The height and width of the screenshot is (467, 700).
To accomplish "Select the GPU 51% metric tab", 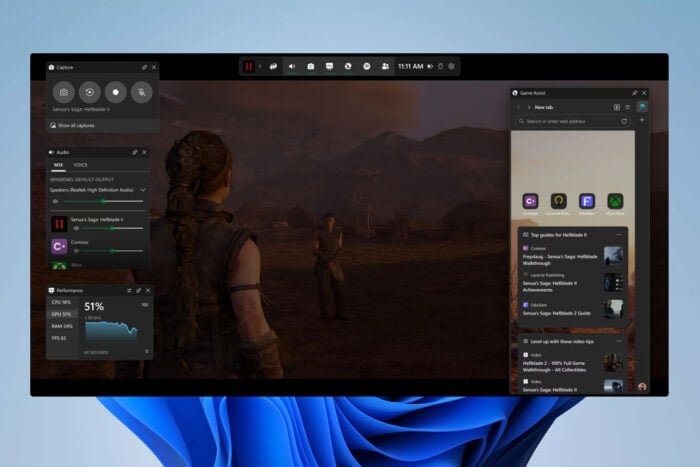I will tap(62, 314).
